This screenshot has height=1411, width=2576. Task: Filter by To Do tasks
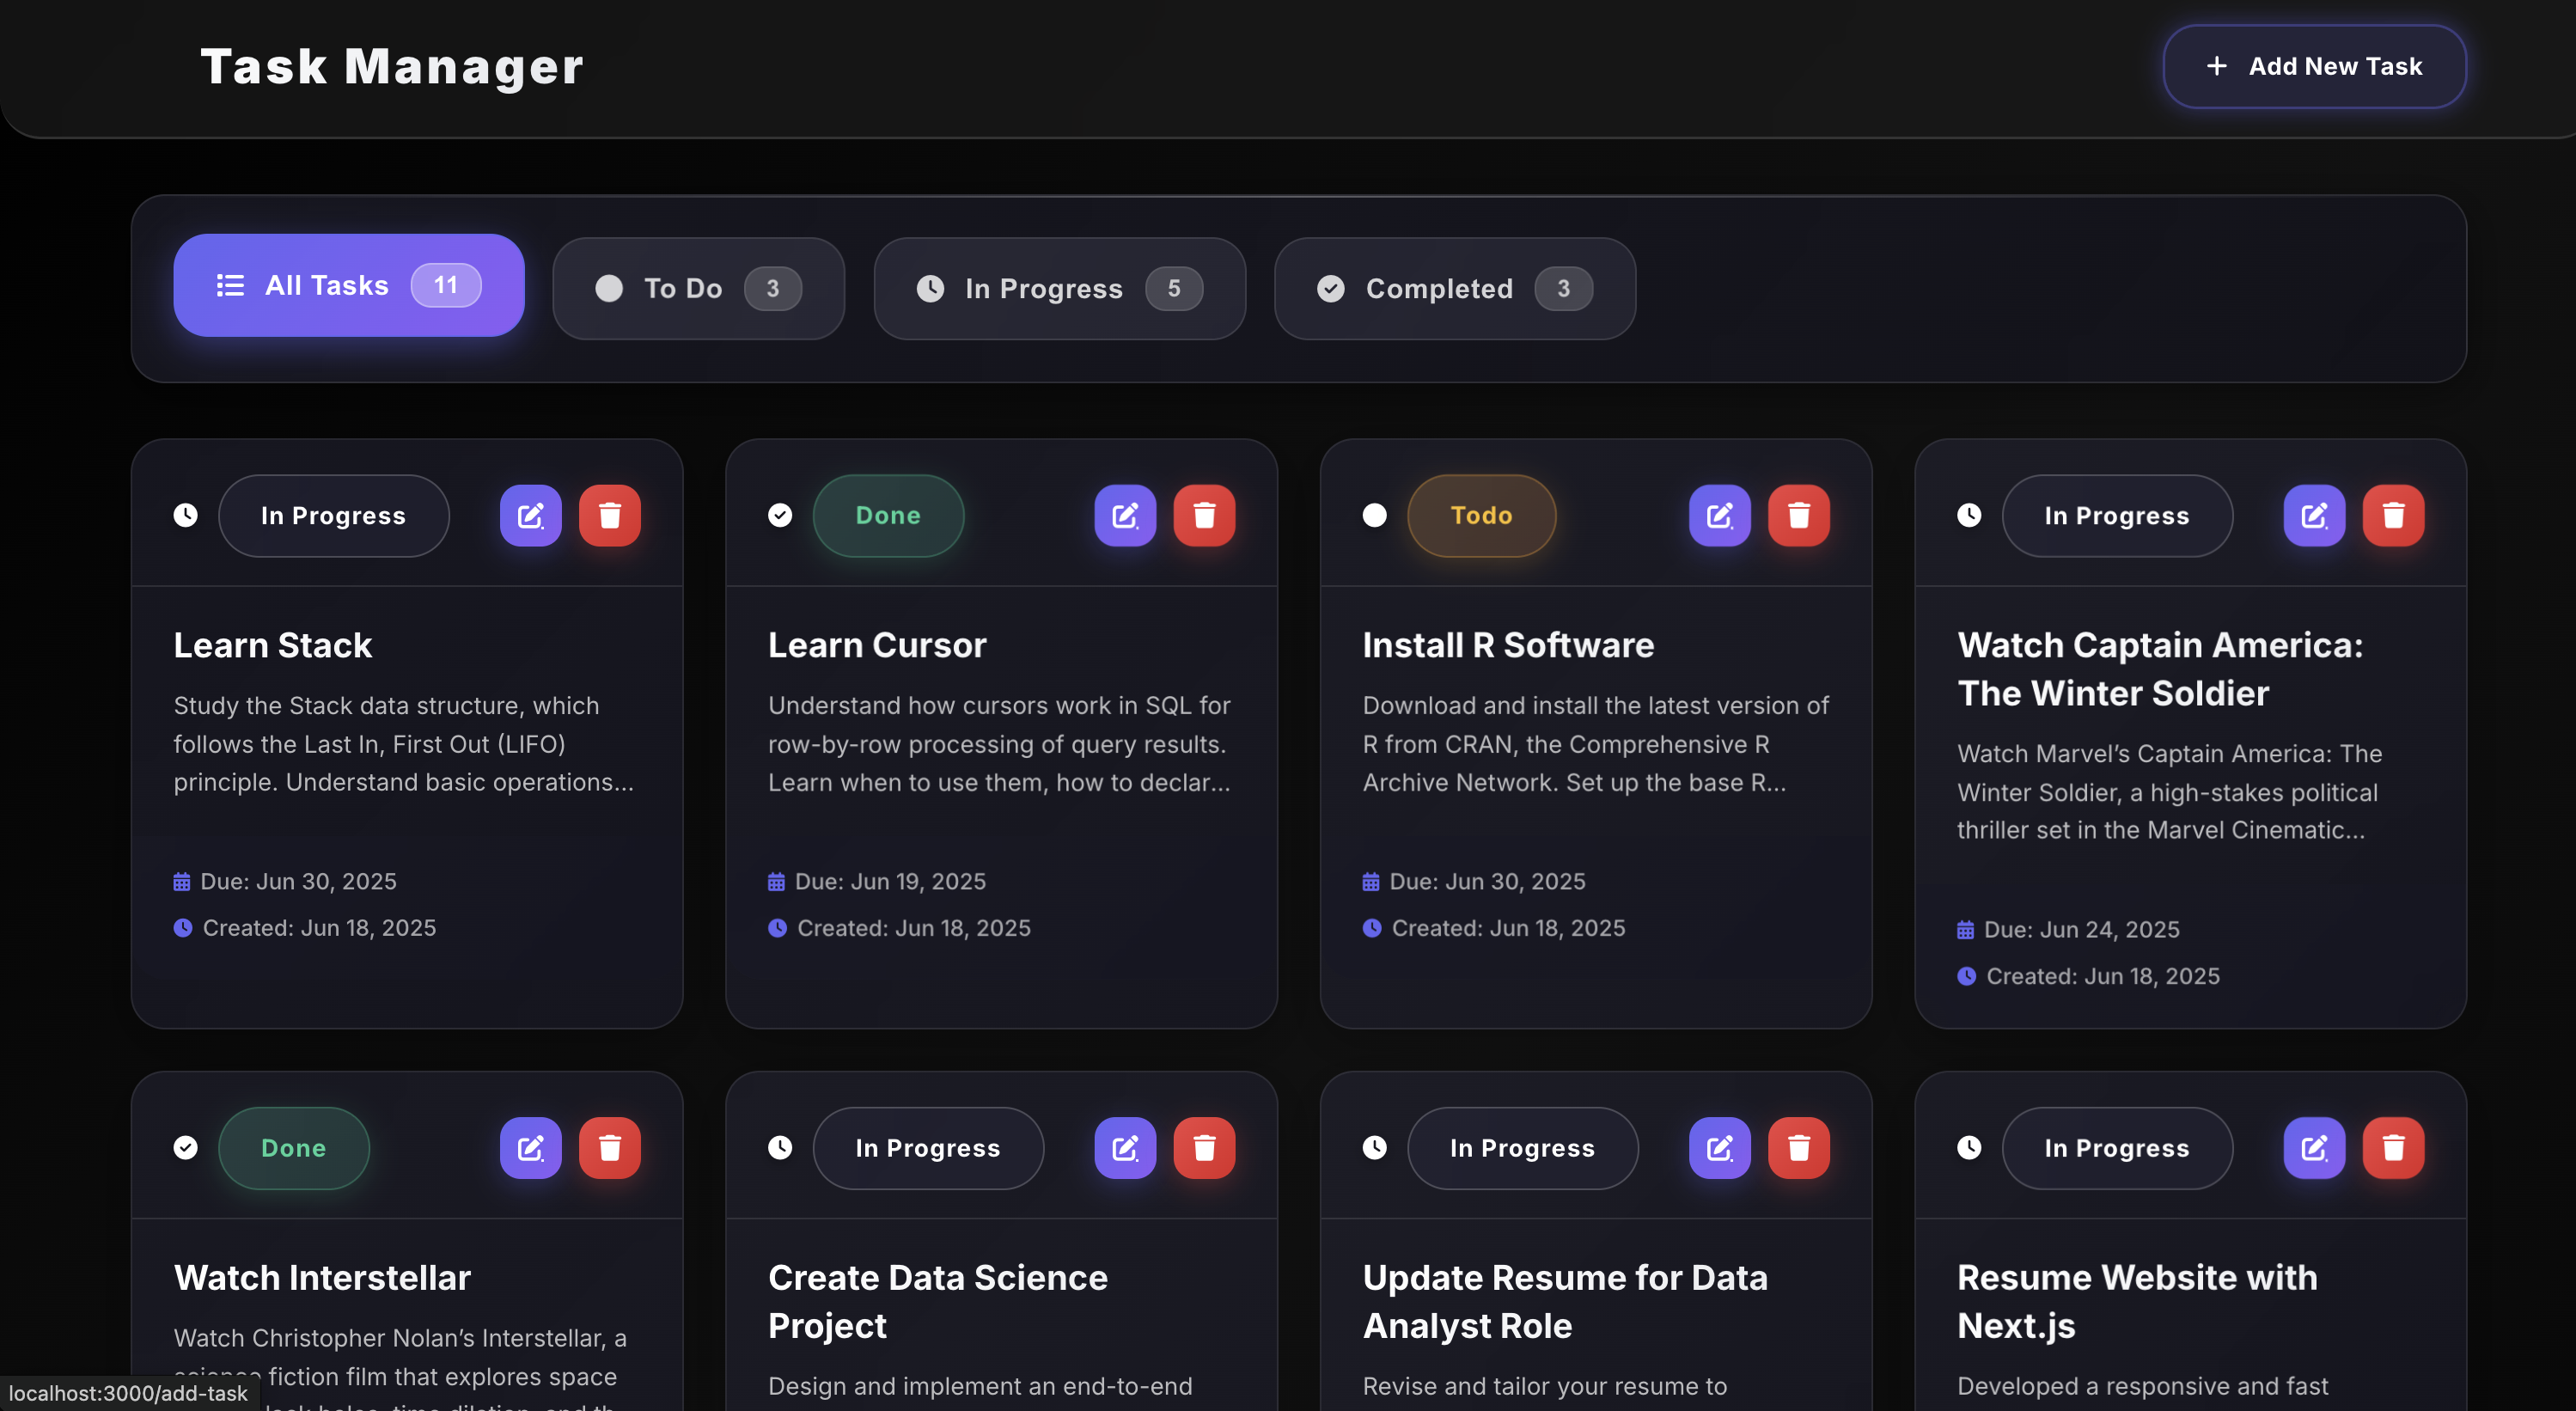[x=698, y=289]
